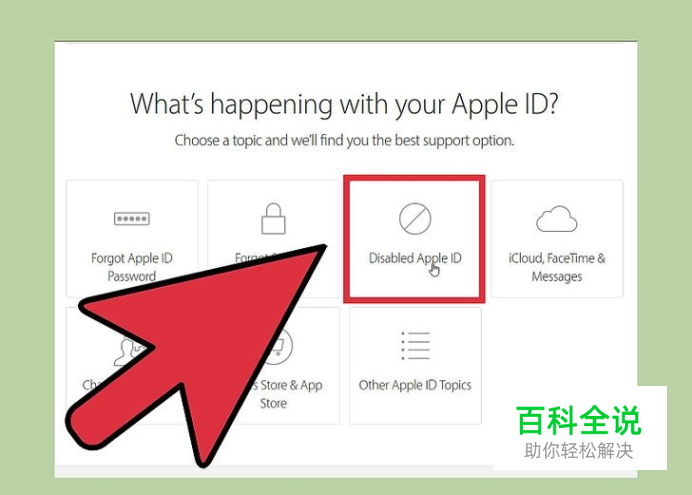Click the green Chinese watermark logo
Viewport: 692px width, 495px height.
click(578, 420)
